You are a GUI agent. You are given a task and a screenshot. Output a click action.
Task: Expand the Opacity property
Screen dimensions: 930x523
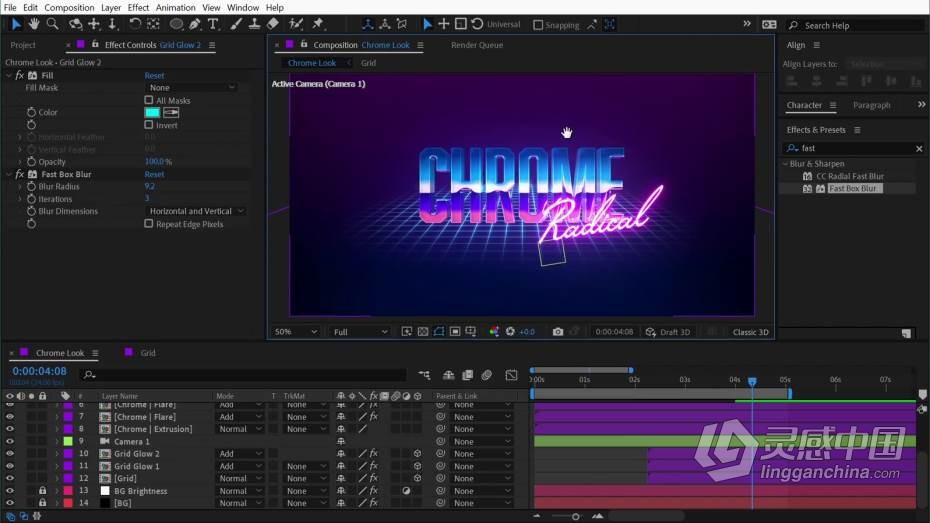(x=20, y=162)
